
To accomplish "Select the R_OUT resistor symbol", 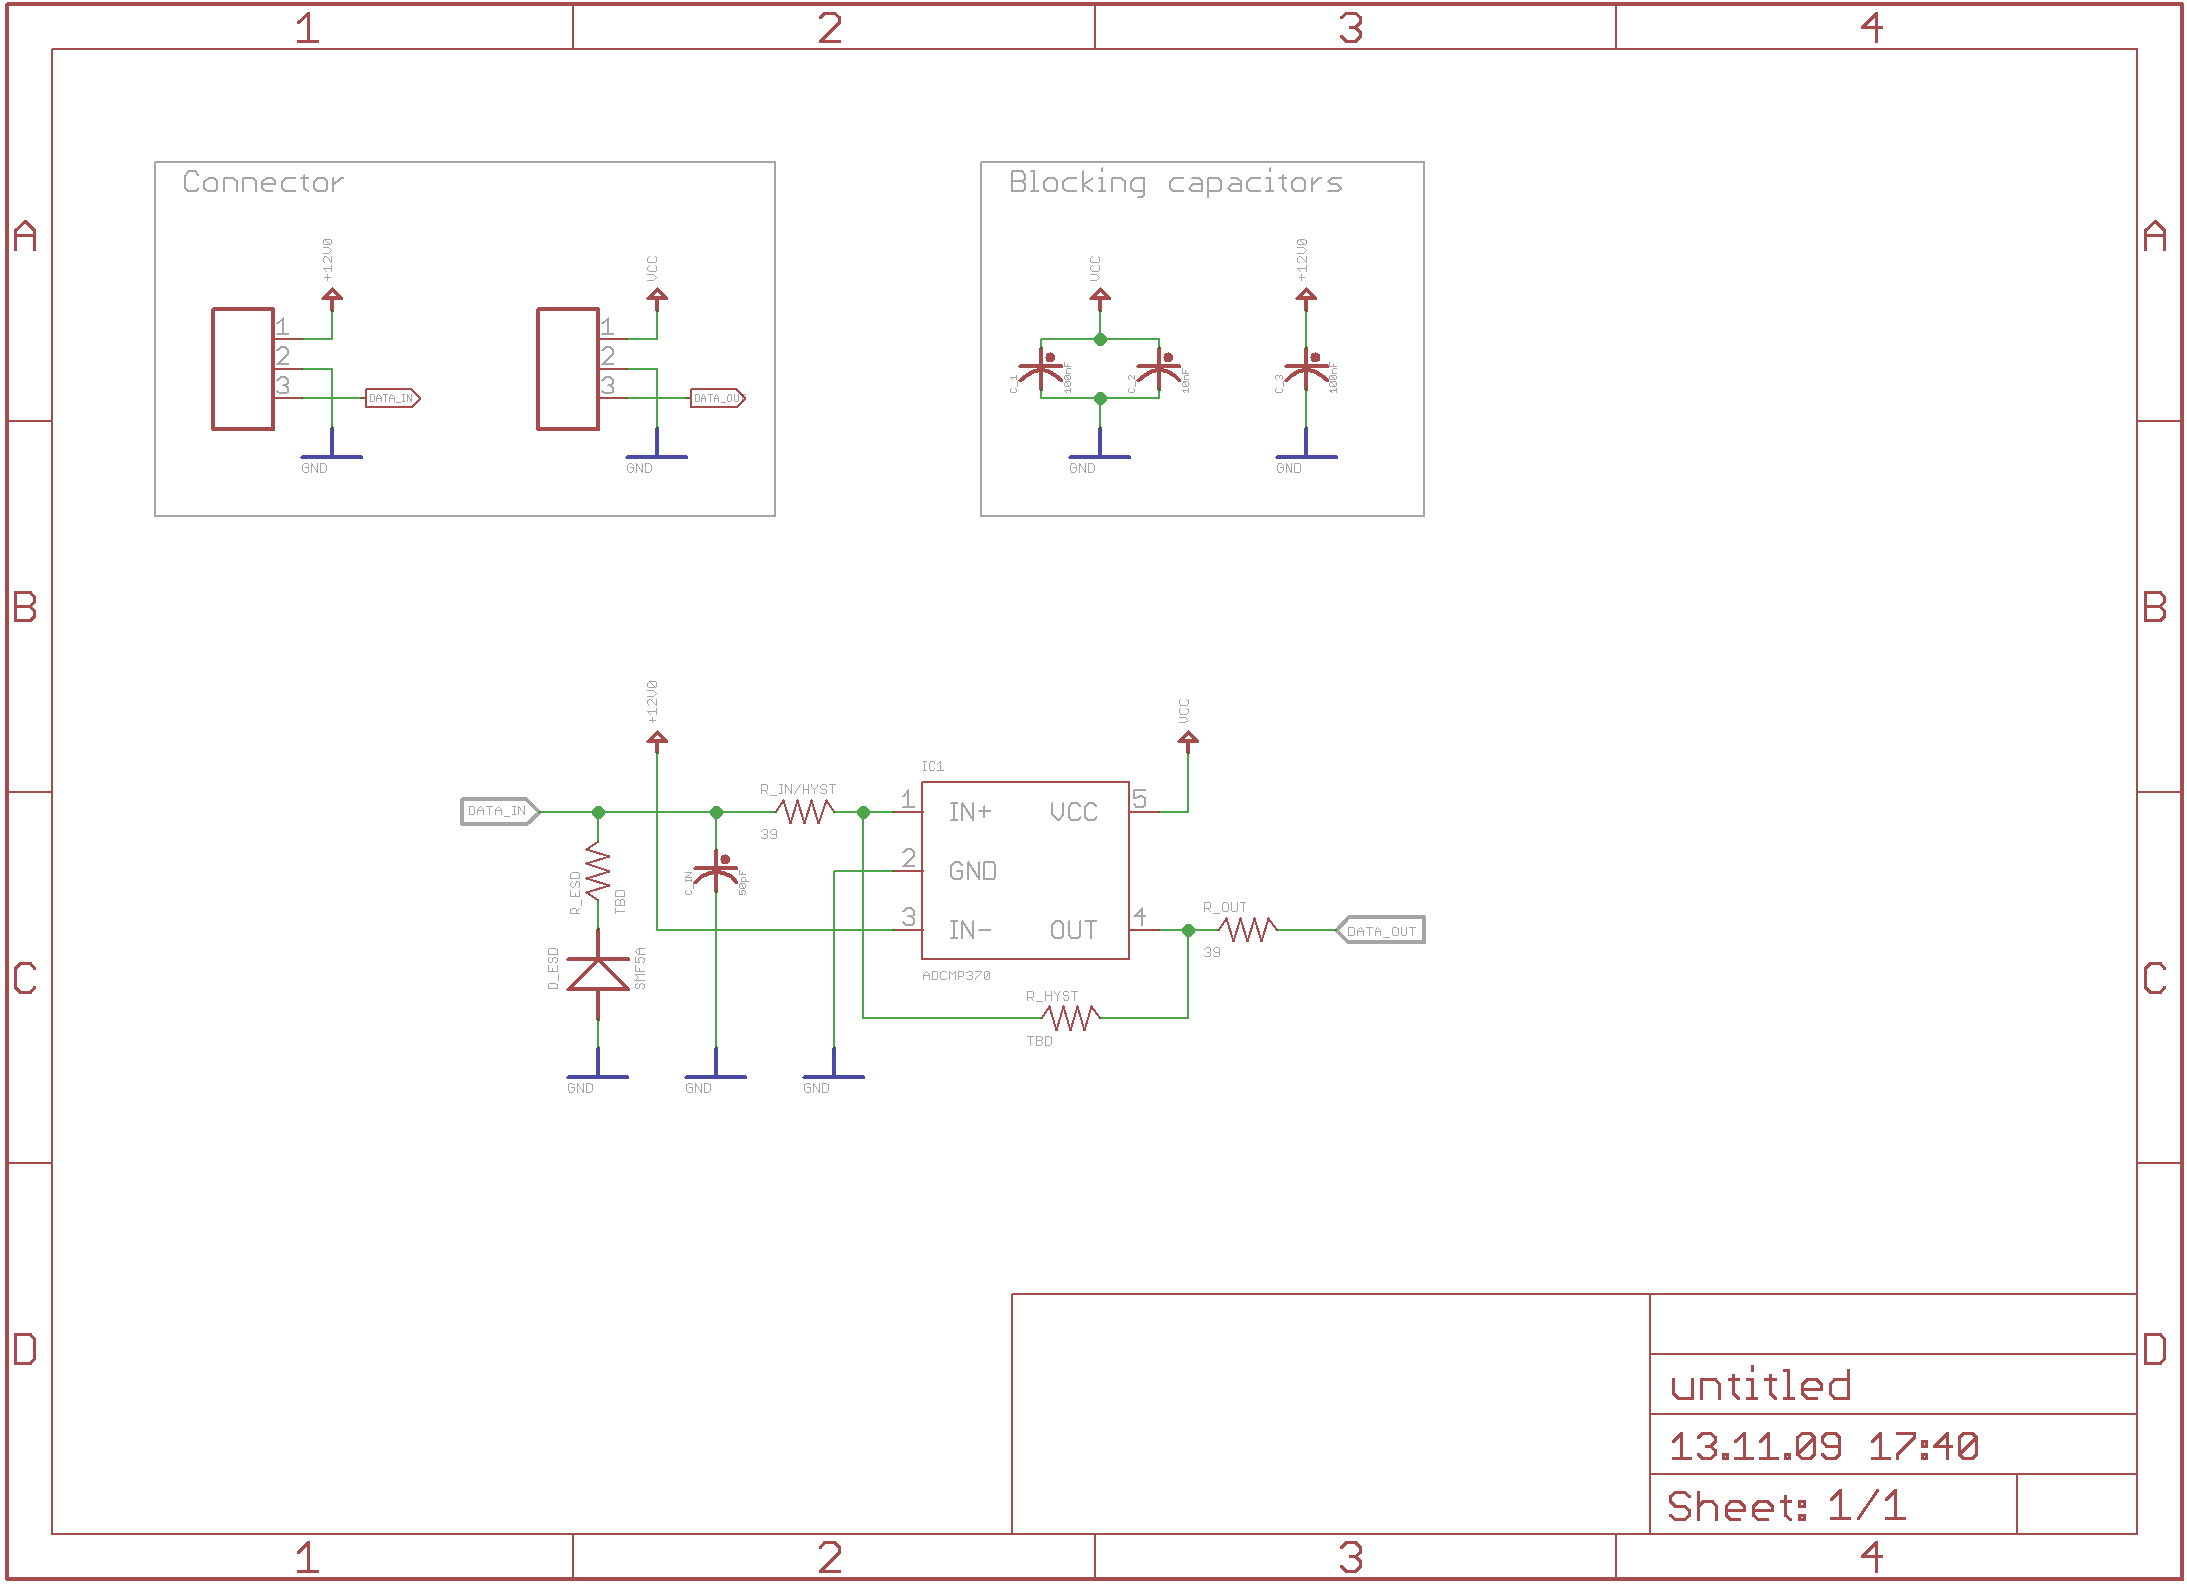I will click(x=1247, y=930).
